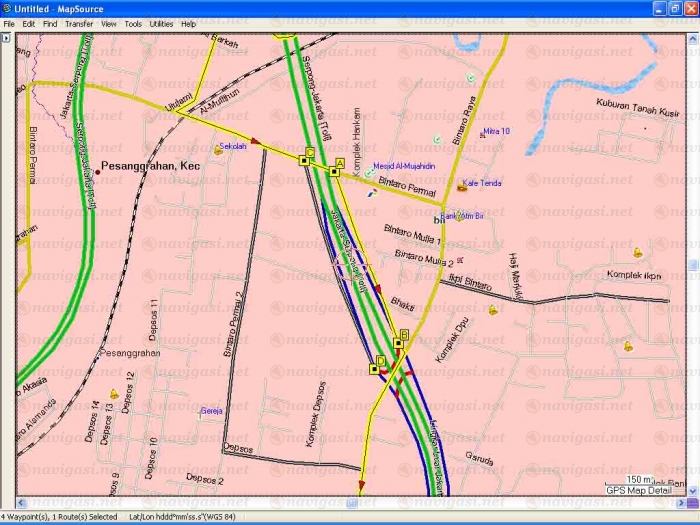Click waypoint C marker

click(x=304, y=160)
